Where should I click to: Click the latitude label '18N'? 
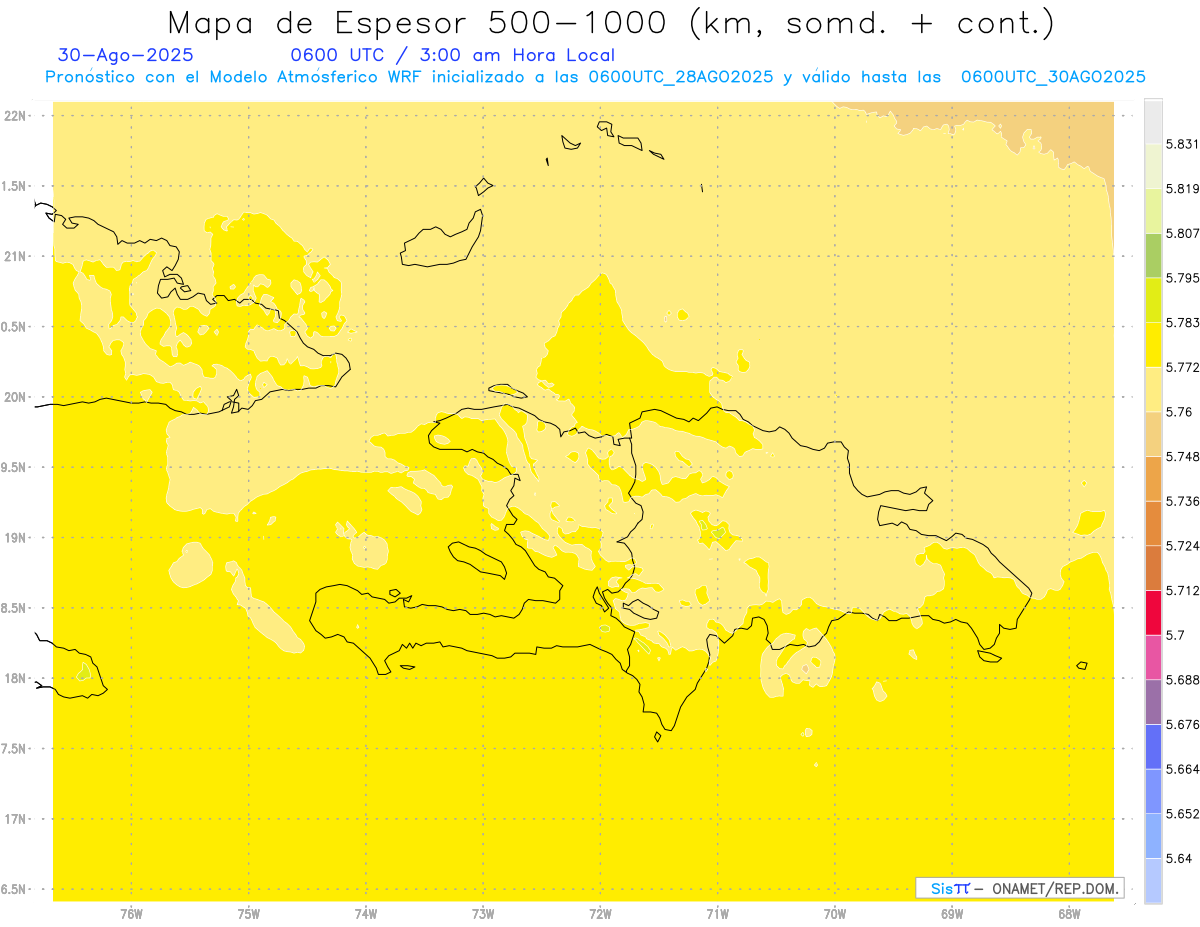coord(17,679)
